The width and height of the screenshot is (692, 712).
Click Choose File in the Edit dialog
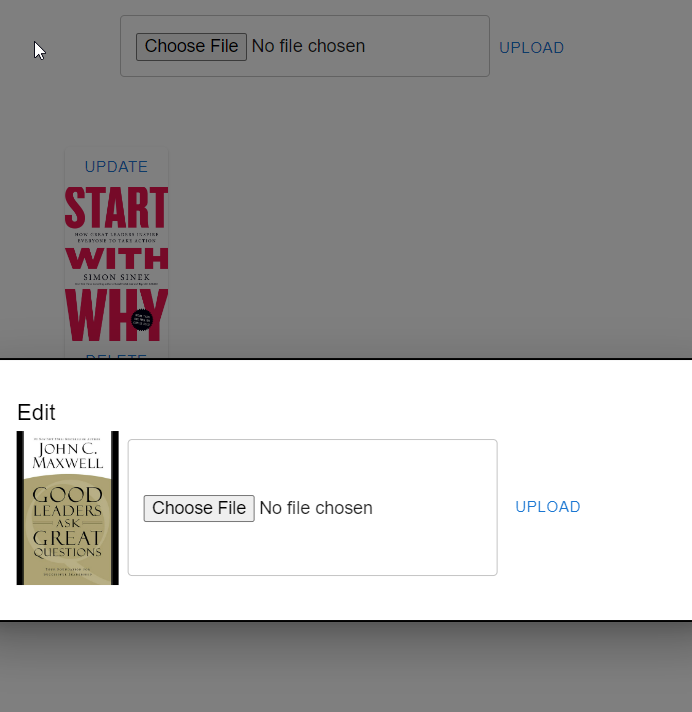(x=199, y=508)
